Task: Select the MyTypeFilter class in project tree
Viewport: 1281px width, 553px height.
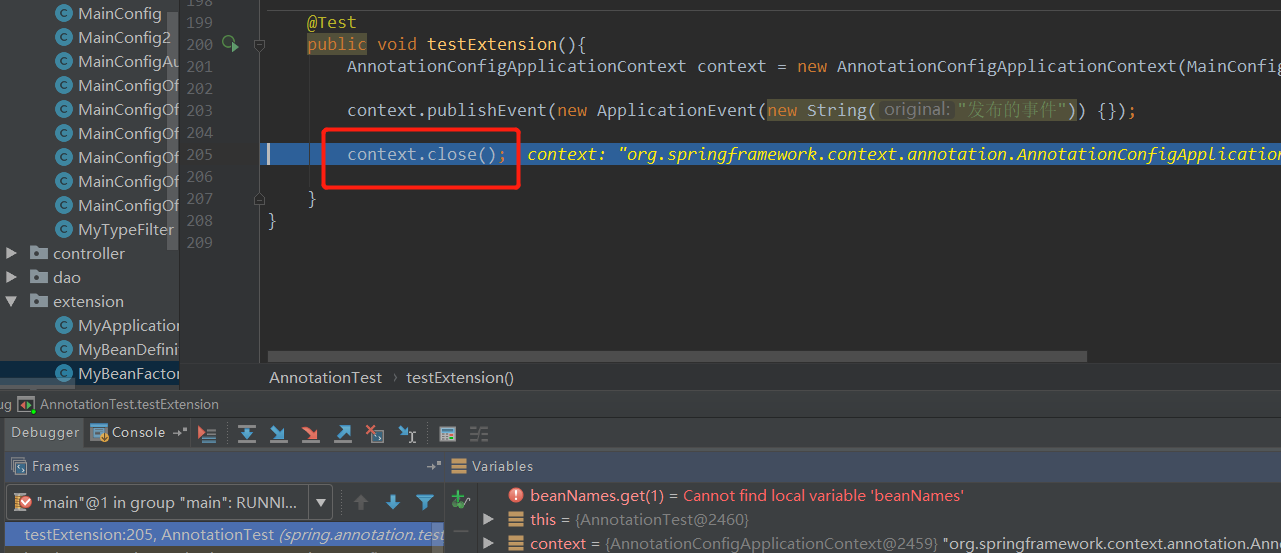Action: coord(125,229)
